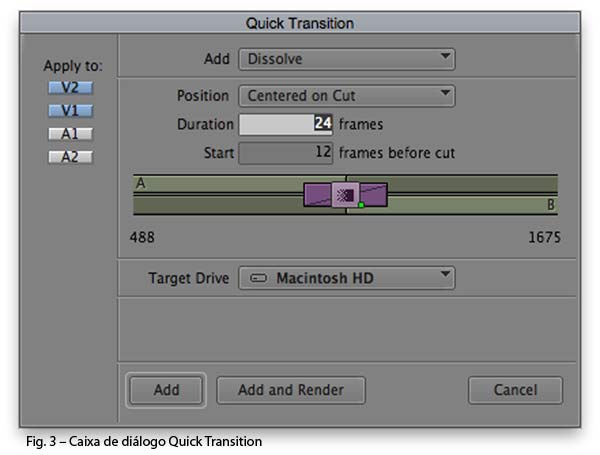Enable the A2 audio track button
The width and height of the screenshot is (600, 455).
(69, 157)
